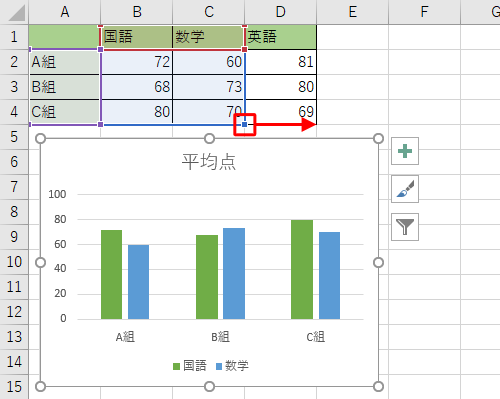Select the green 国語 bar for C組

tap(302, 269)
